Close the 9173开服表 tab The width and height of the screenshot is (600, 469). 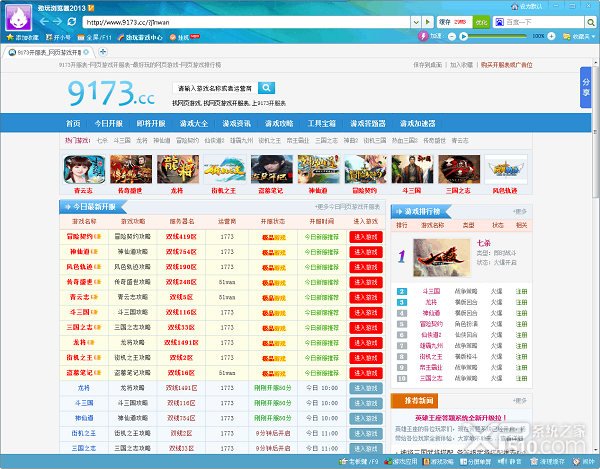click(86, 52)
